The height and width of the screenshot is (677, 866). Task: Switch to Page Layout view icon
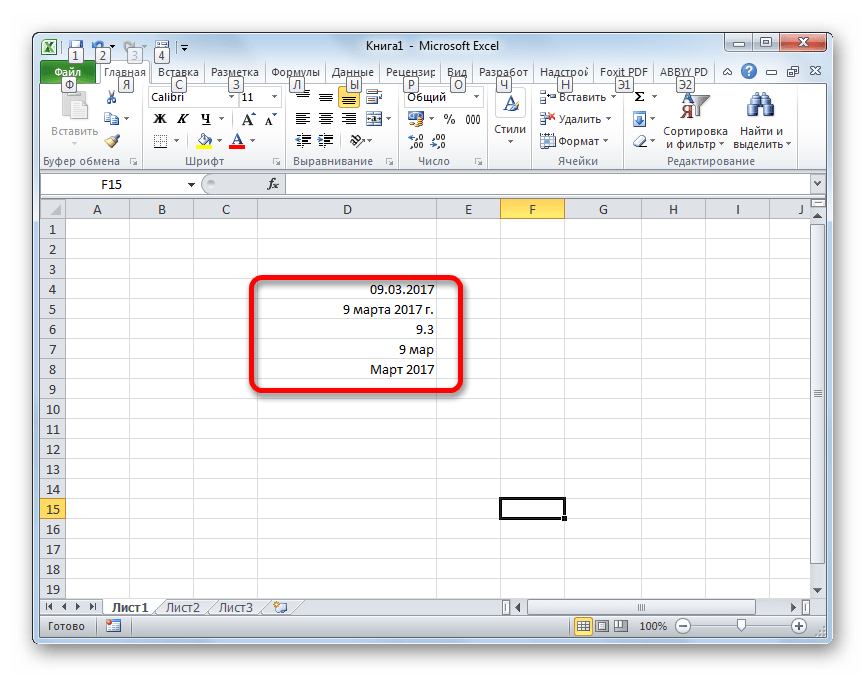point(603,626)
